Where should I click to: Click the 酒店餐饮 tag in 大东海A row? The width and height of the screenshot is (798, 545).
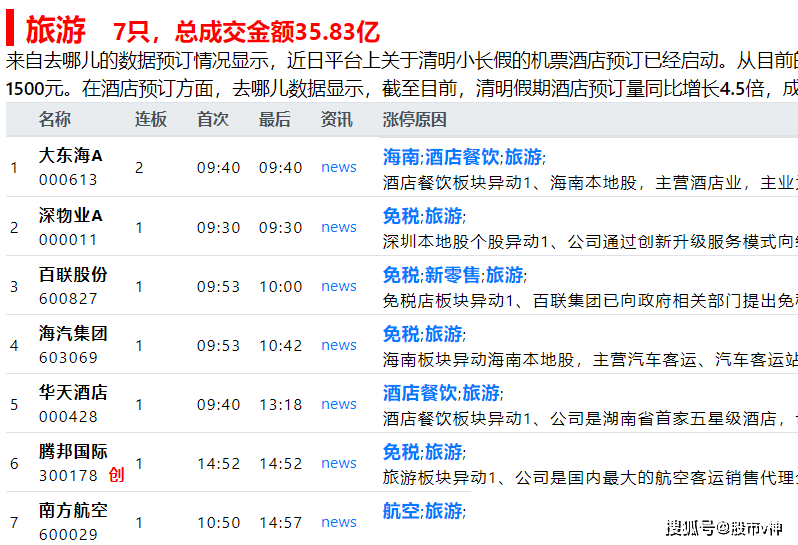[x=462, y=157]
